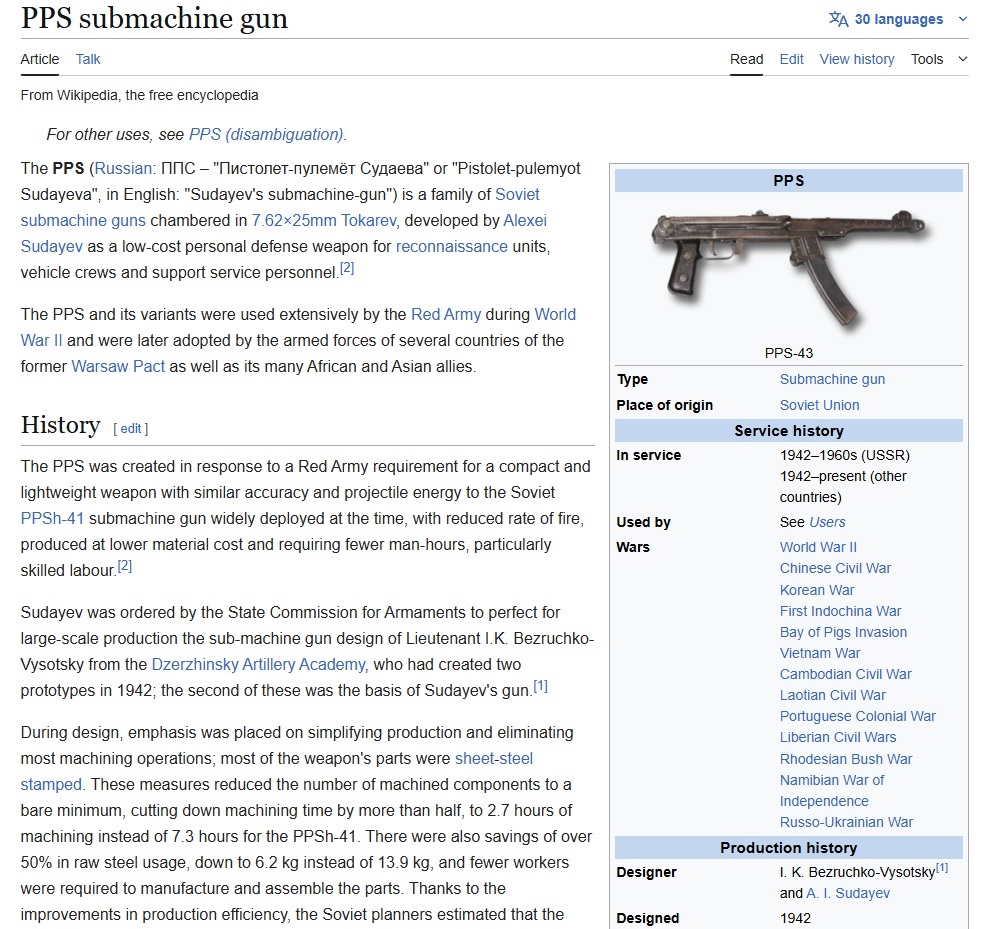This screenshot has width=985, height=929.
Task: Select the Read tab
Action: (746, 59)
